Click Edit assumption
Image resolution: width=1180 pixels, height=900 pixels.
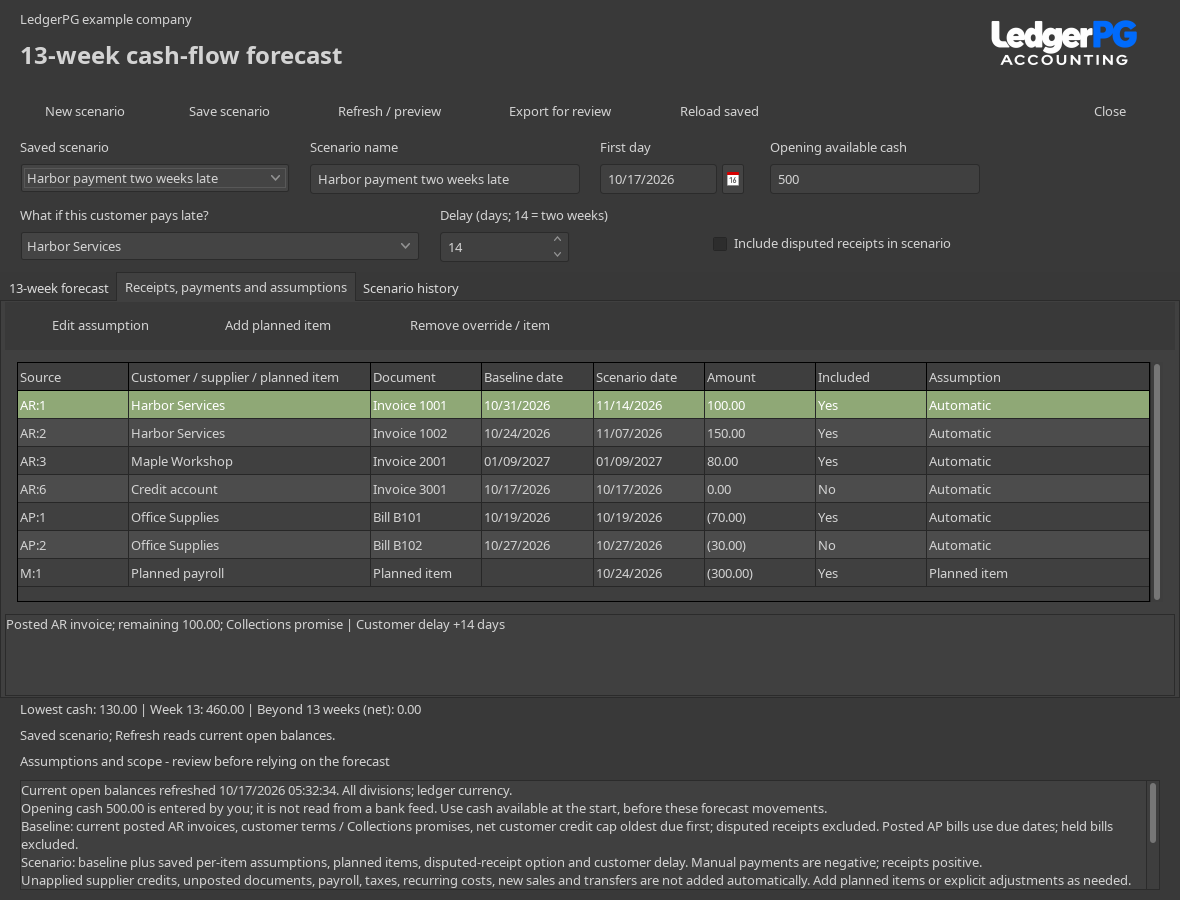coord(100,326)
